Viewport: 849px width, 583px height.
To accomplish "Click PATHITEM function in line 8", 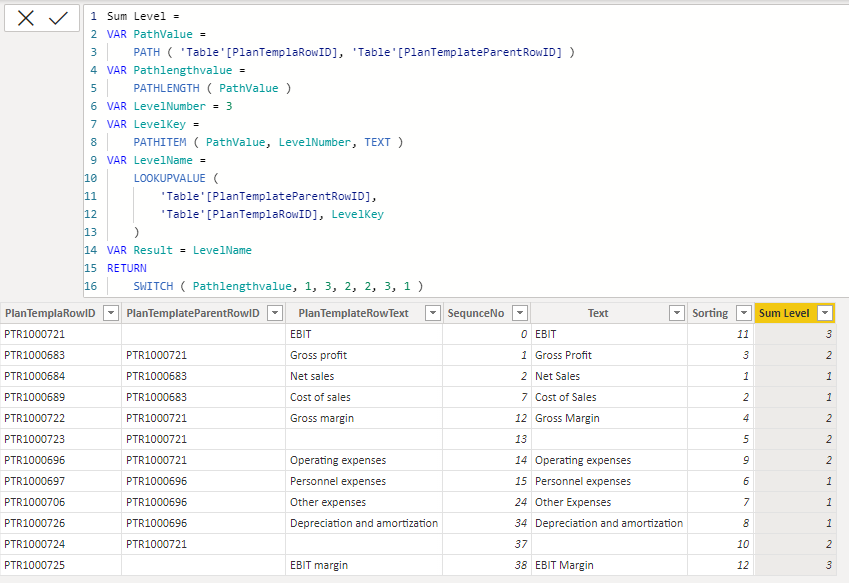I will tap(160, 142).
